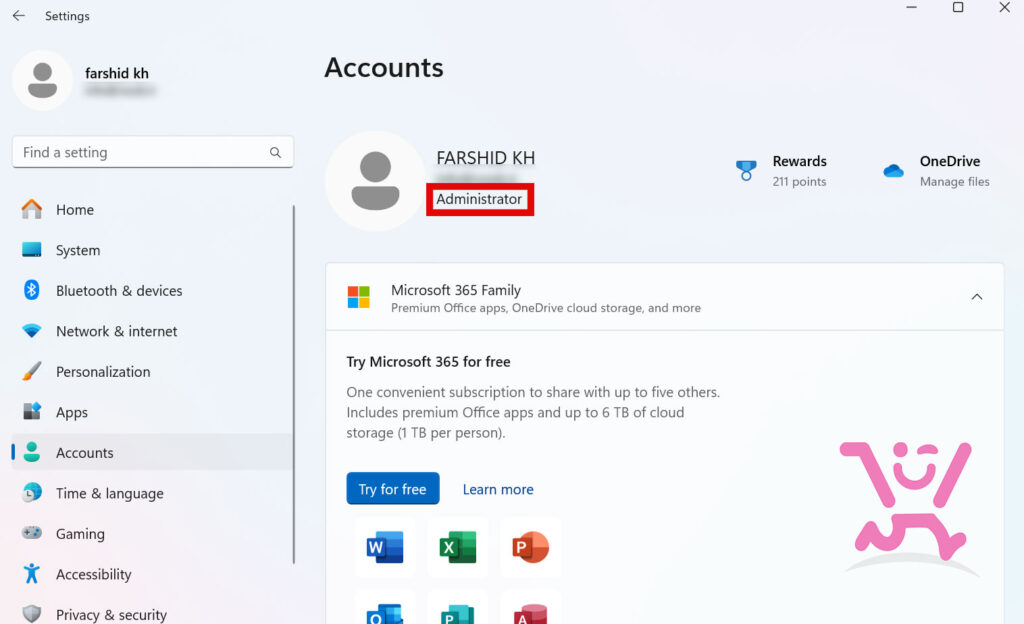Click the search magnifier icon
This screenshot has height=624, width=1024.
276,152
